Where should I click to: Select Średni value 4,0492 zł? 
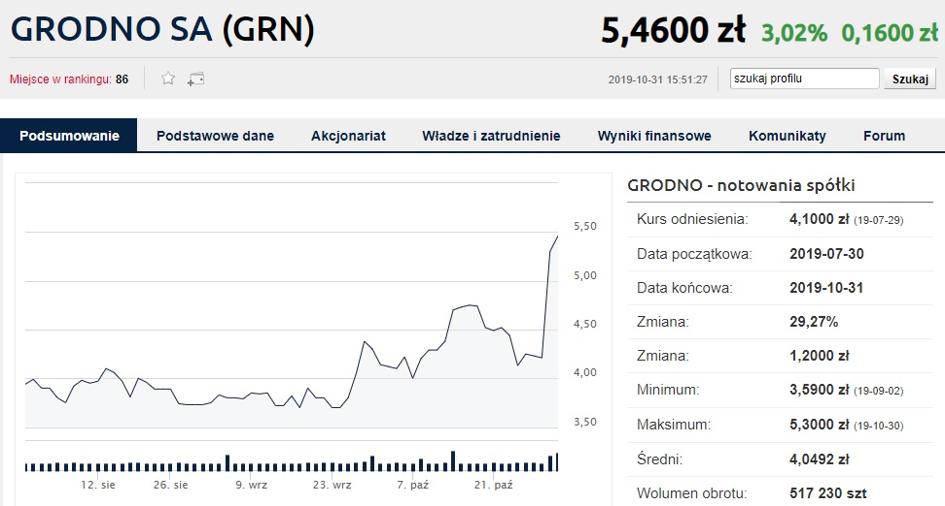819,460
